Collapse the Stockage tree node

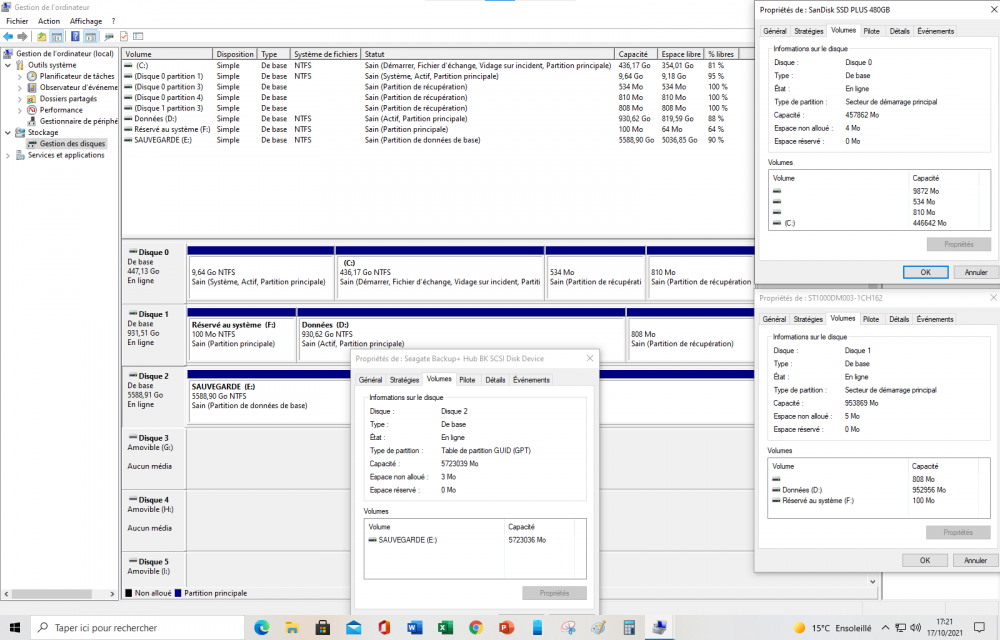[x=9, y=132]
